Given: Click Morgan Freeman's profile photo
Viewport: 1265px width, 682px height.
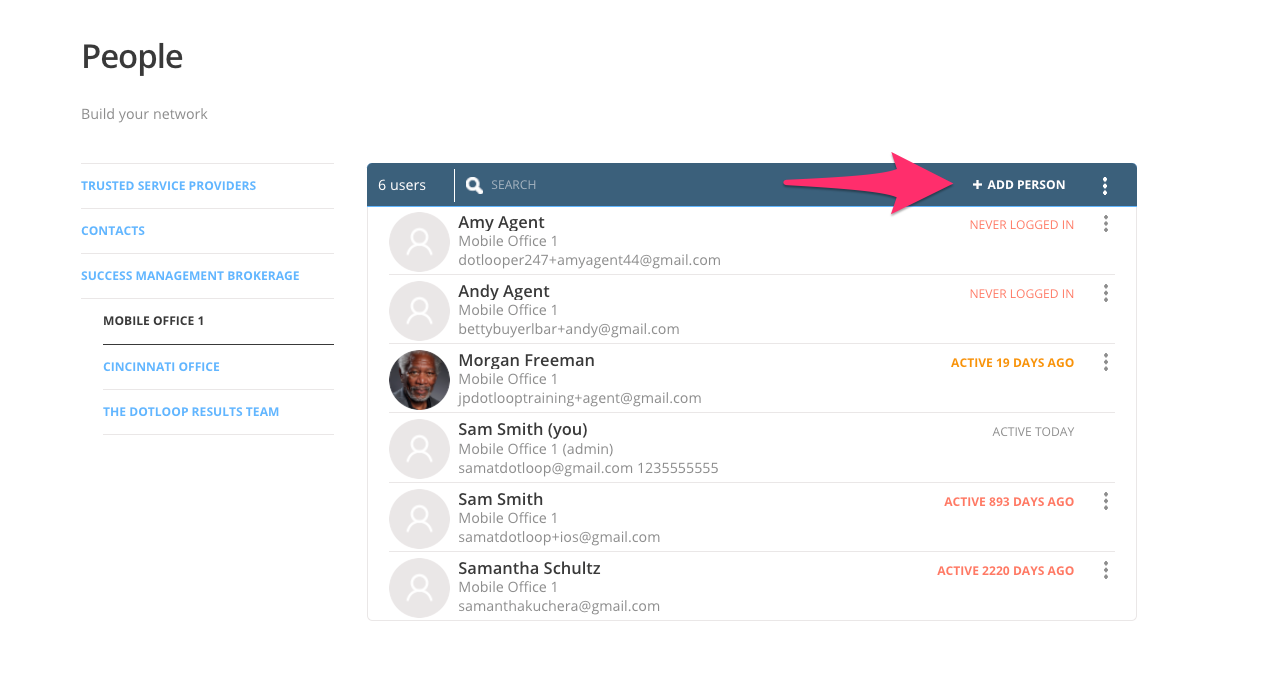Looking at the screenshot, I should pos(419,380).
